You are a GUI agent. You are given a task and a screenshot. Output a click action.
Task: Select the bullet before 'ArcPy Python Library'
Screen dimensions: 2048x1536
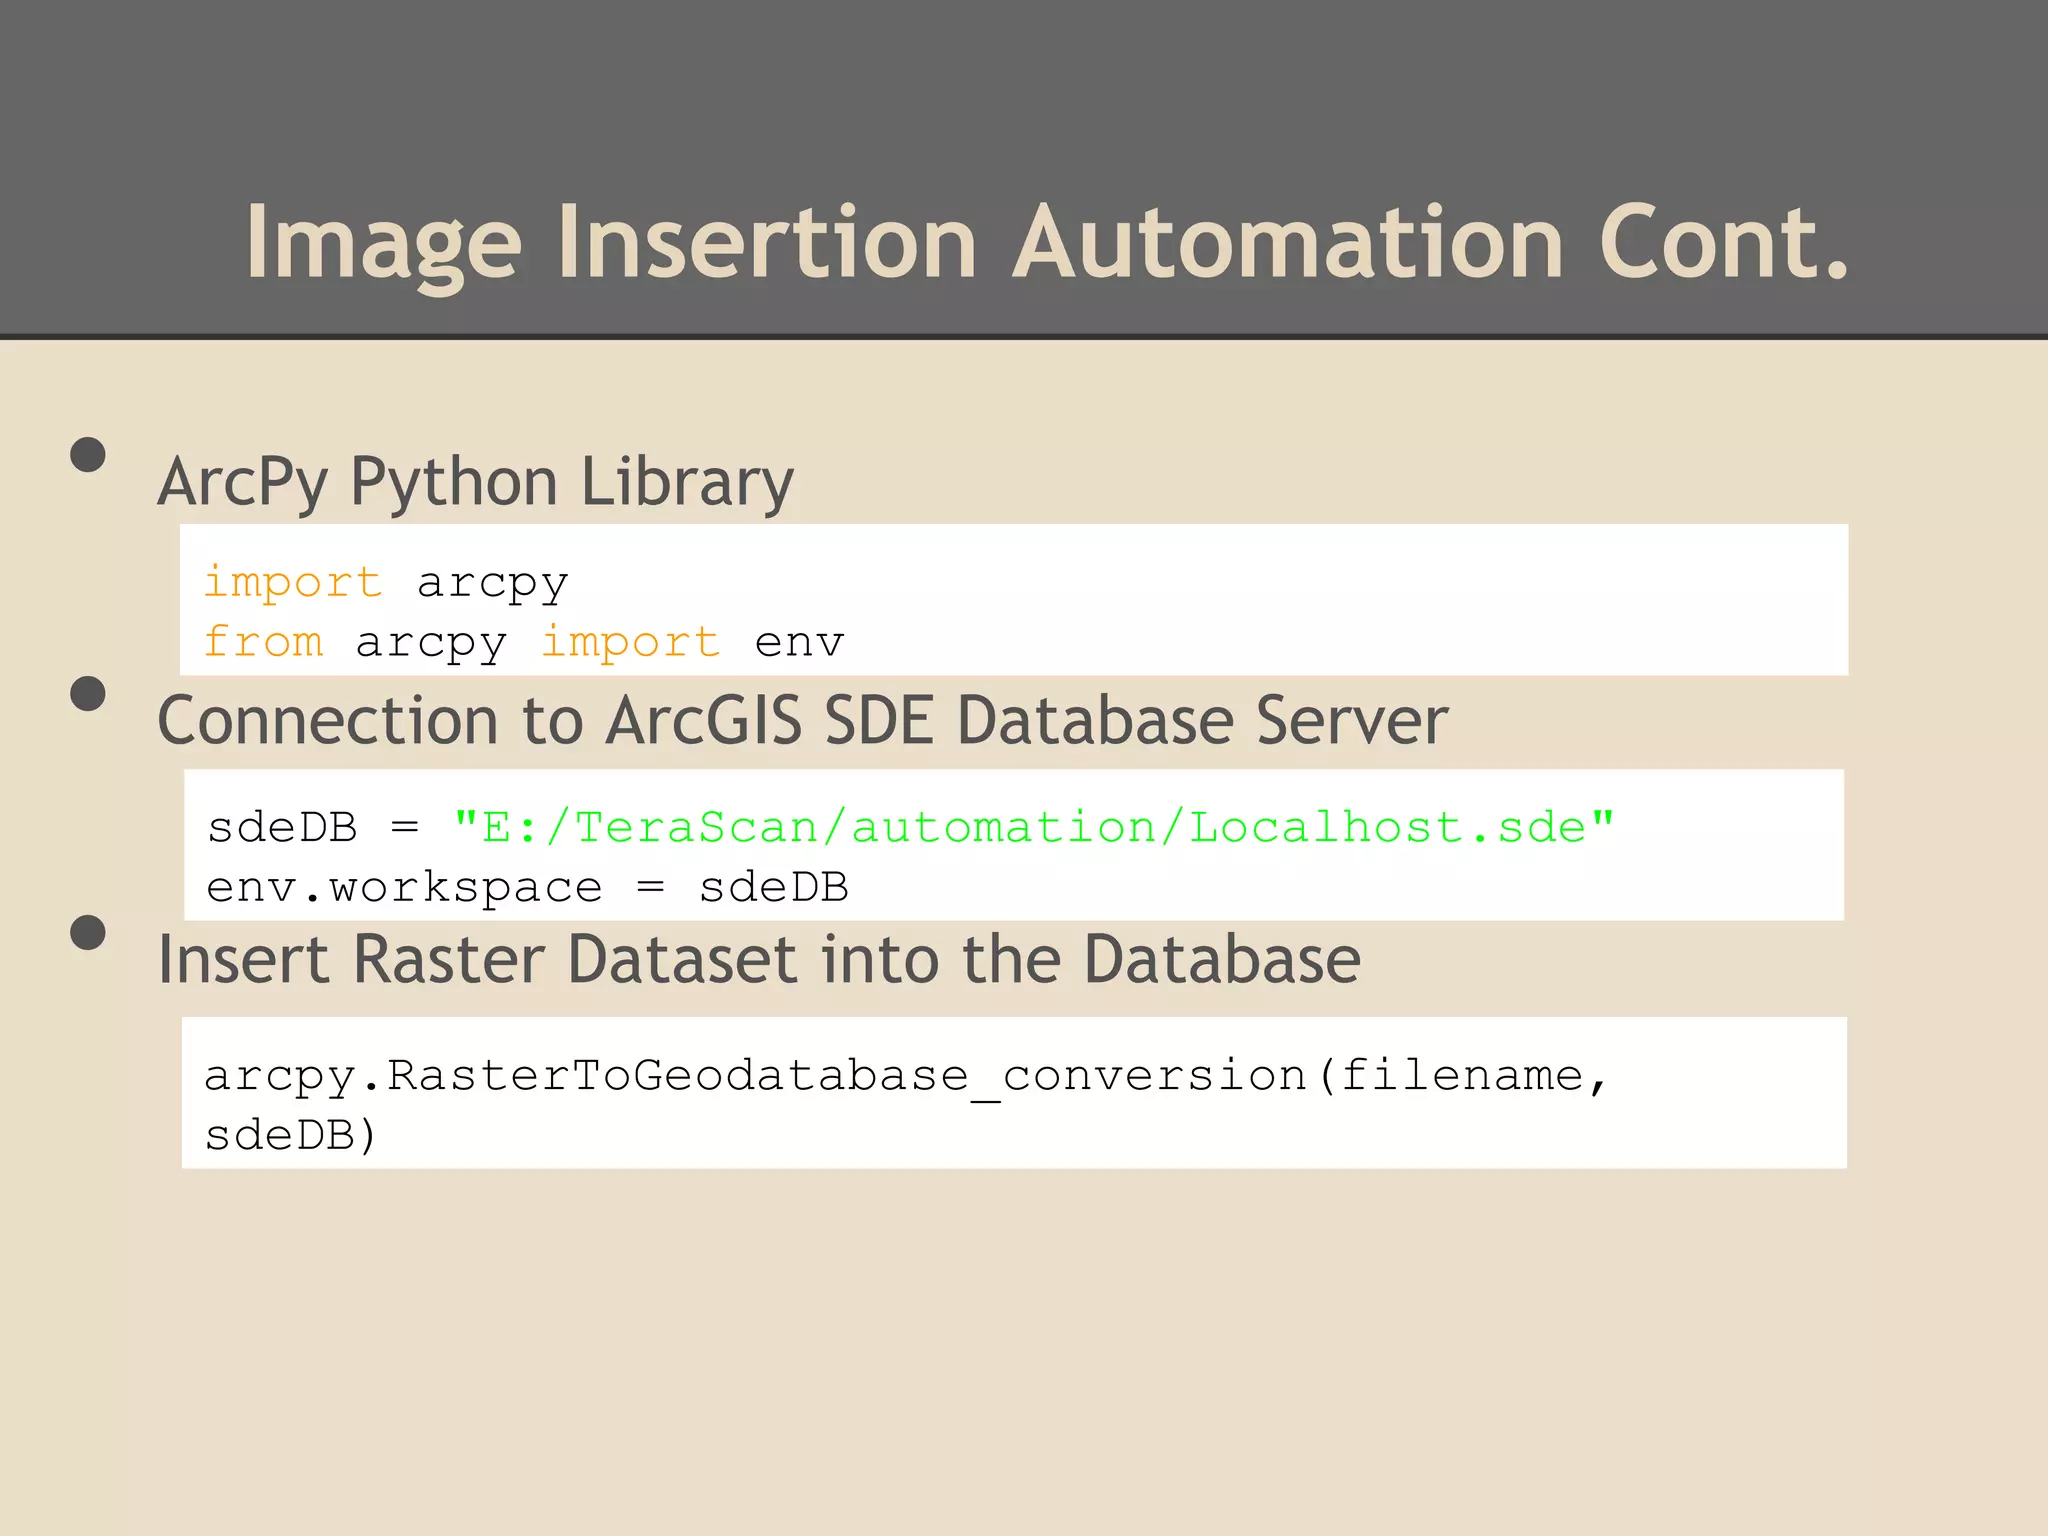point(88,455)
